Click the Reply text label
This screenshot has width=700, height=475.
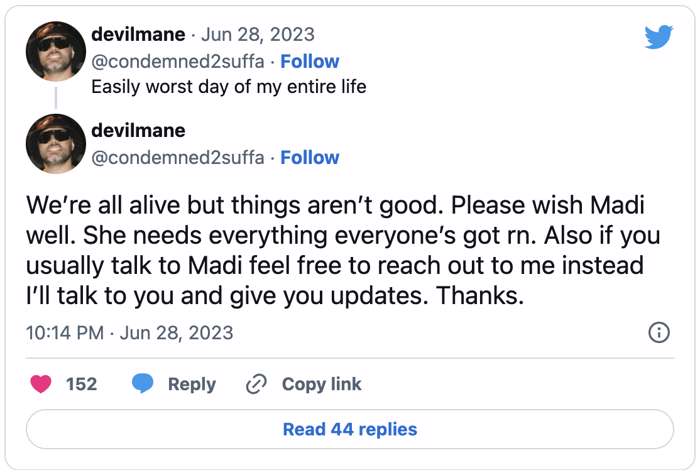pyautogui.click(x=192, y=384)
